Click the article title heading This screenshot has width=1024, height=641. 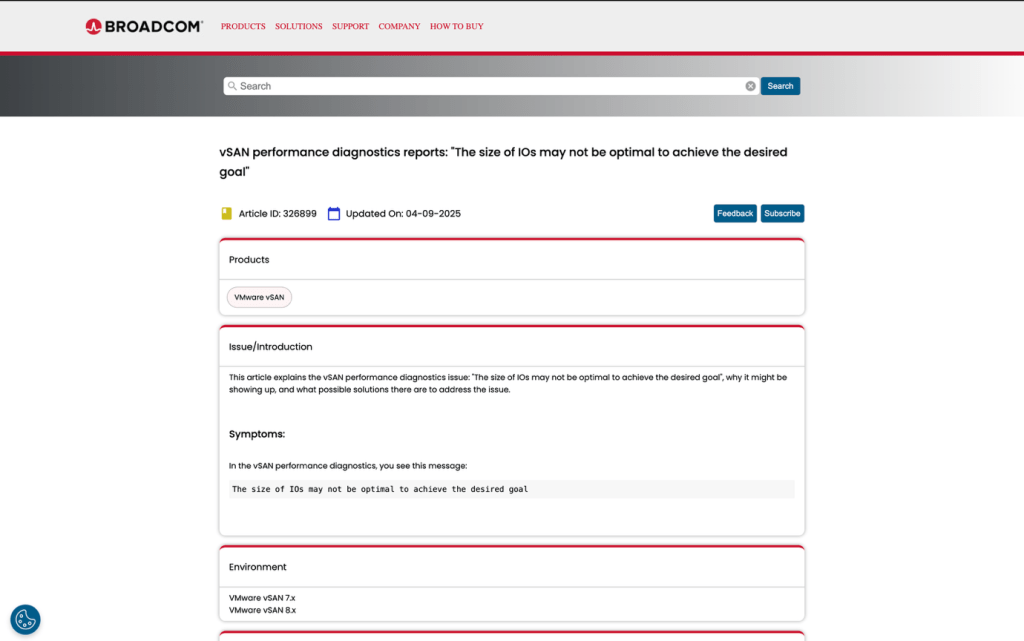point(503,162)
